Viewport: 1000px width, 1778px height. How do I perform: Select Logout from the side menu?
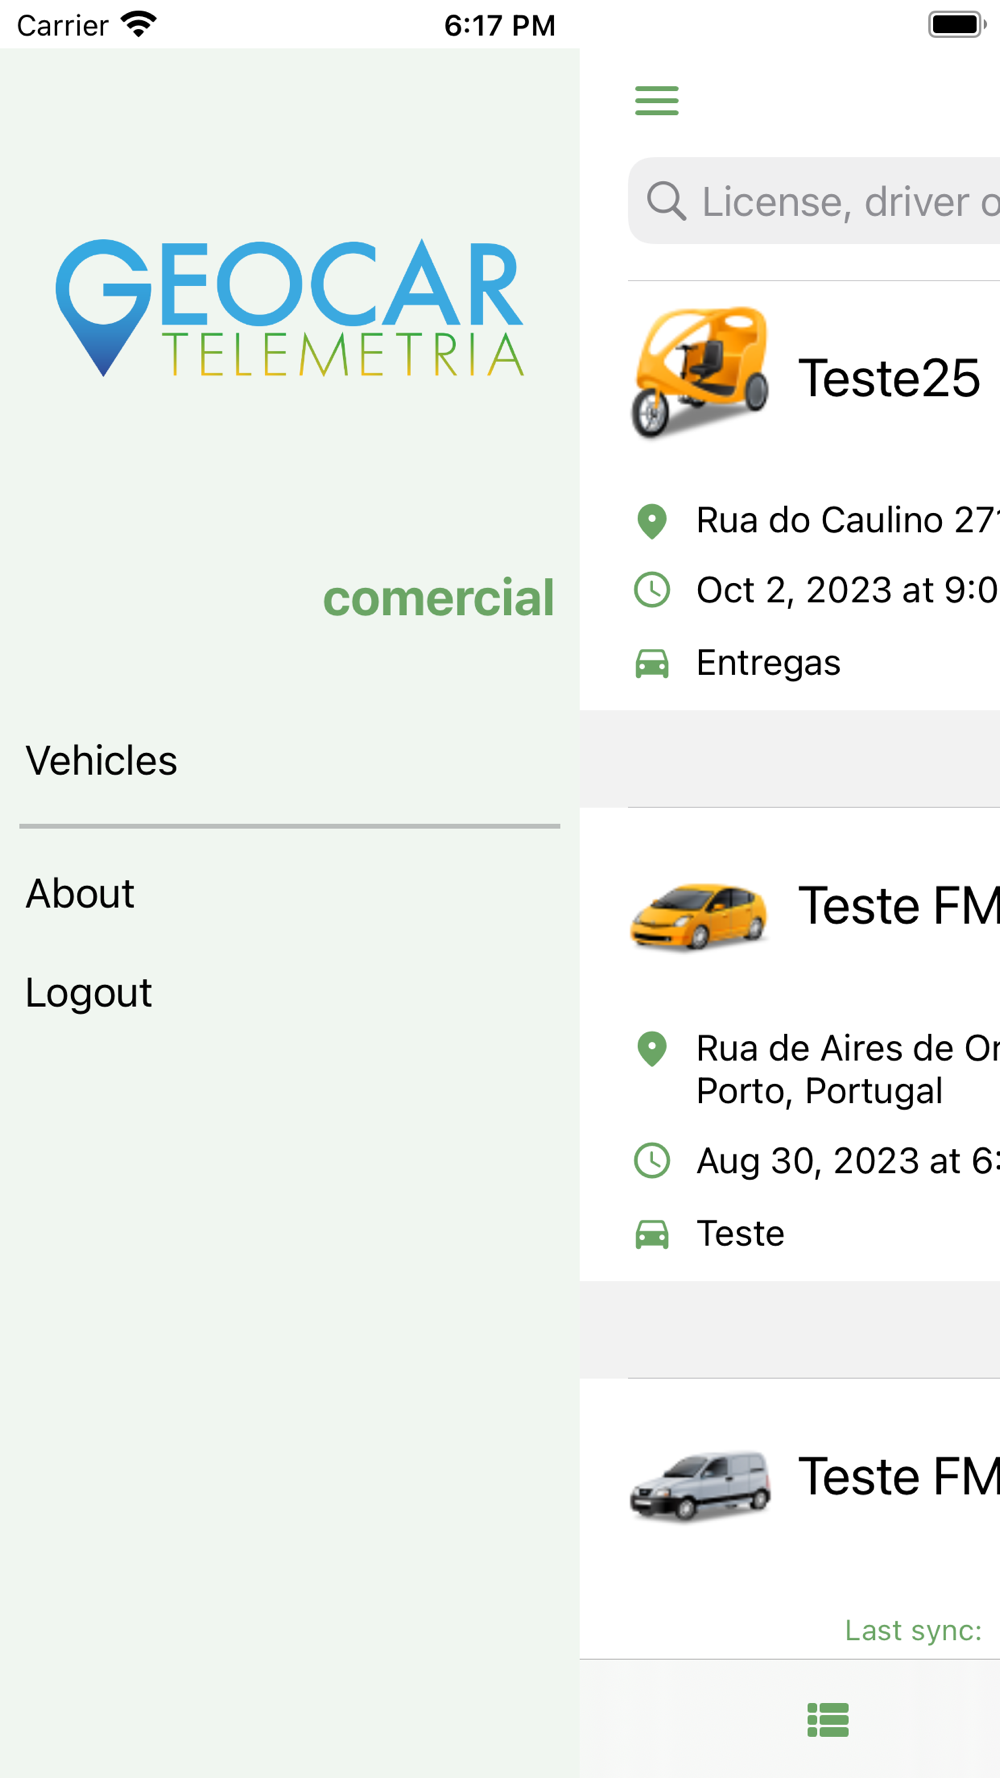click(89, 993)
